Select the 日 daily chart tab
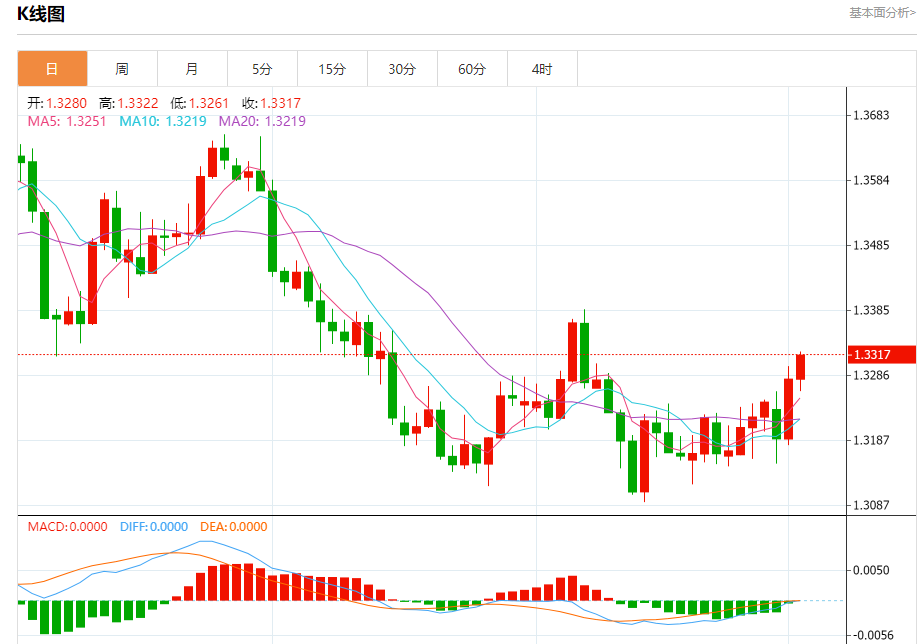The width and height of the screenshot is (924, 644). 52,69
